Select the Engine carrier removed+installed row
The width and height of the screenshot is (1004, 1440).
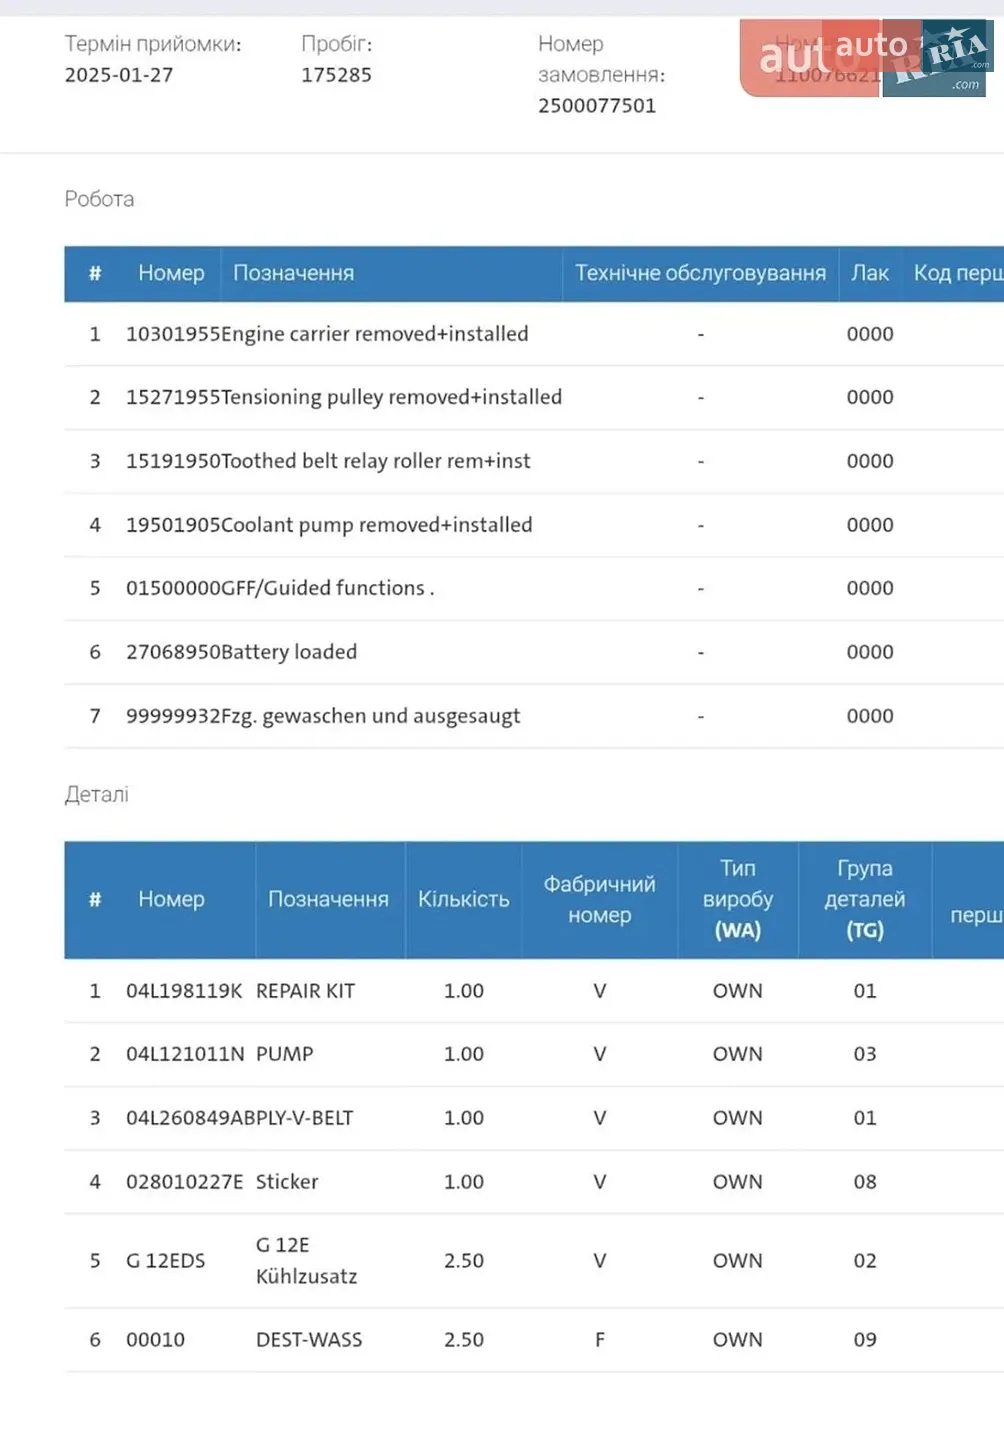coord(534,334)
